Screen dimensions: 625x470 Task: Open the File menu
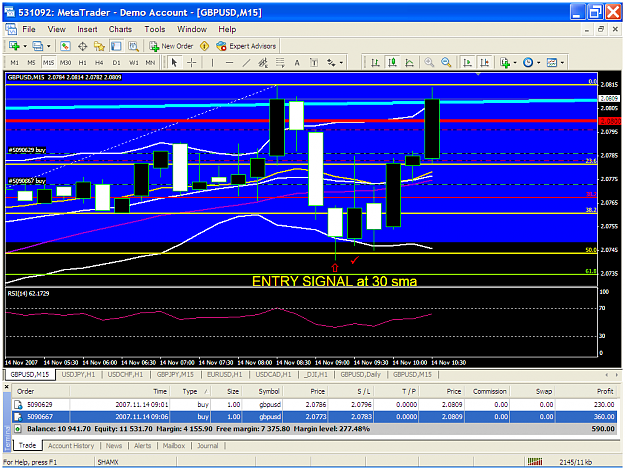coord(29,29)
